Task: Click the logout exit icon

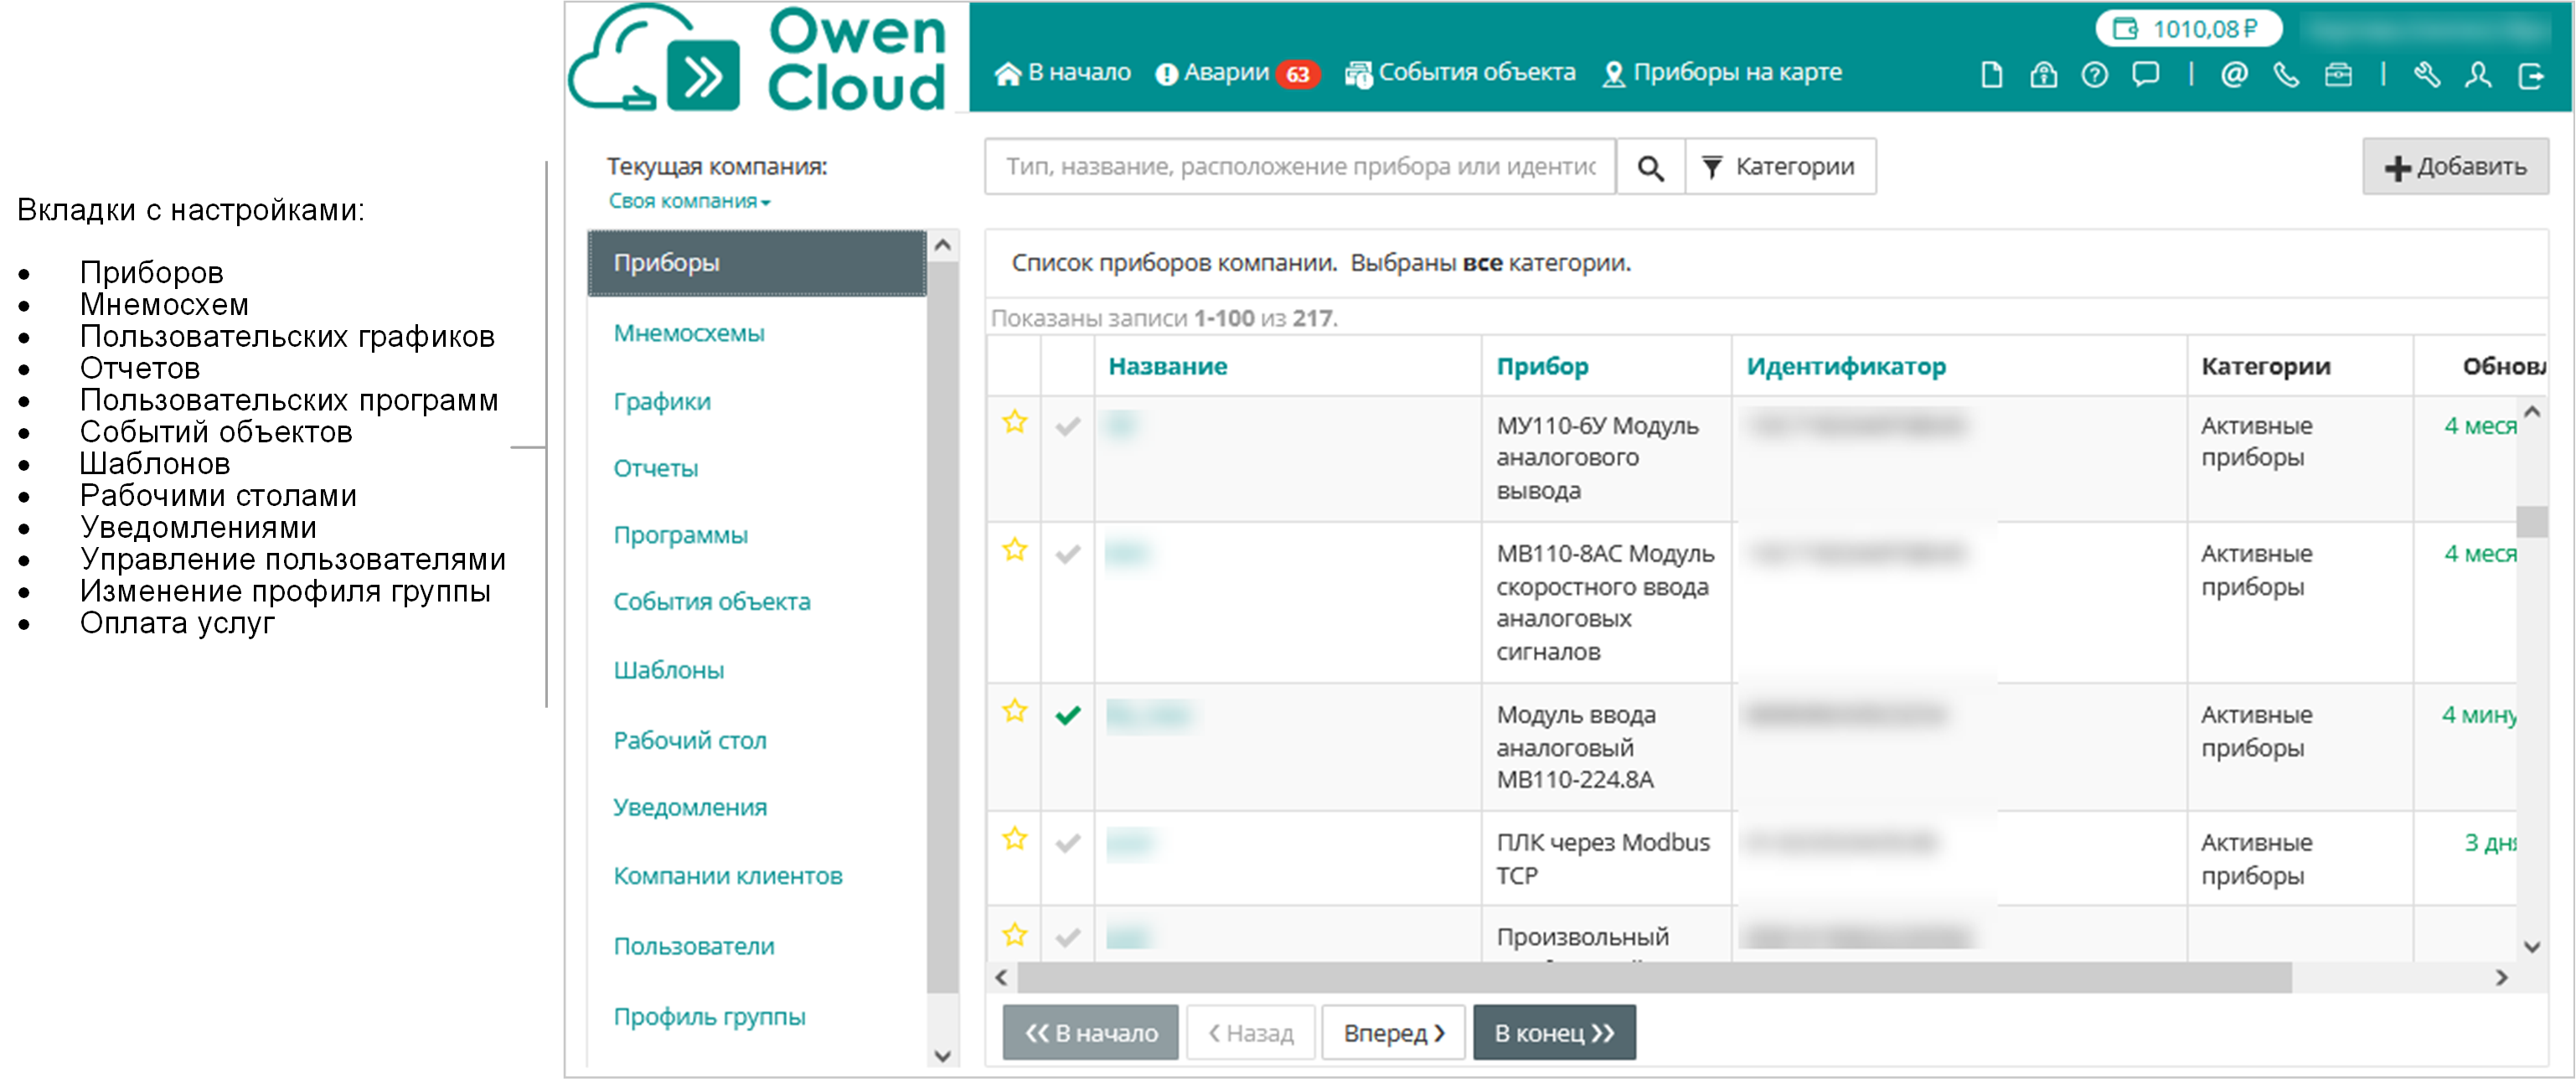Action: 2530,75
